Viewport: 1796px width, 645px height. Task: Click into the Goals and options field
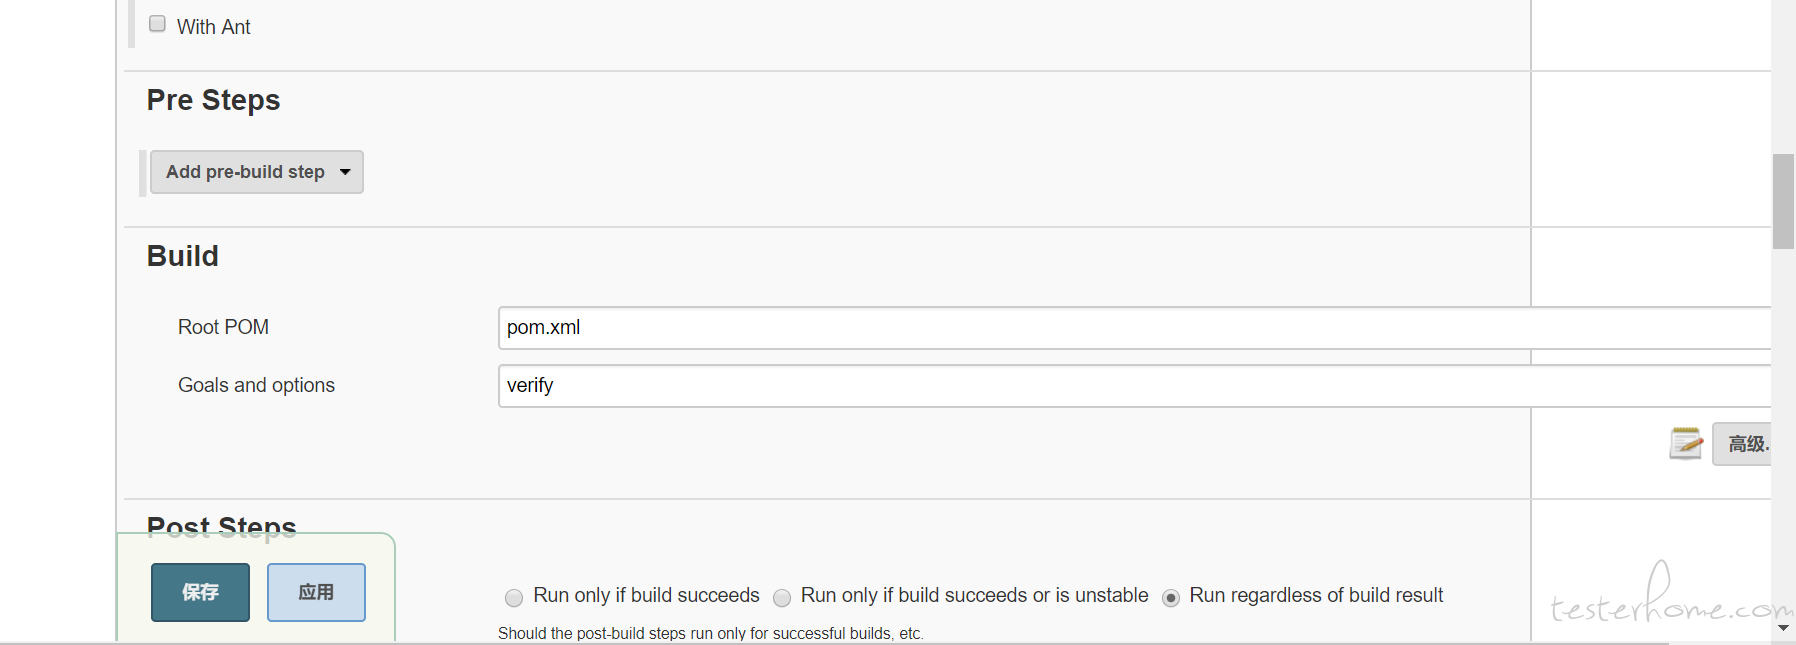coord(1134,386)
